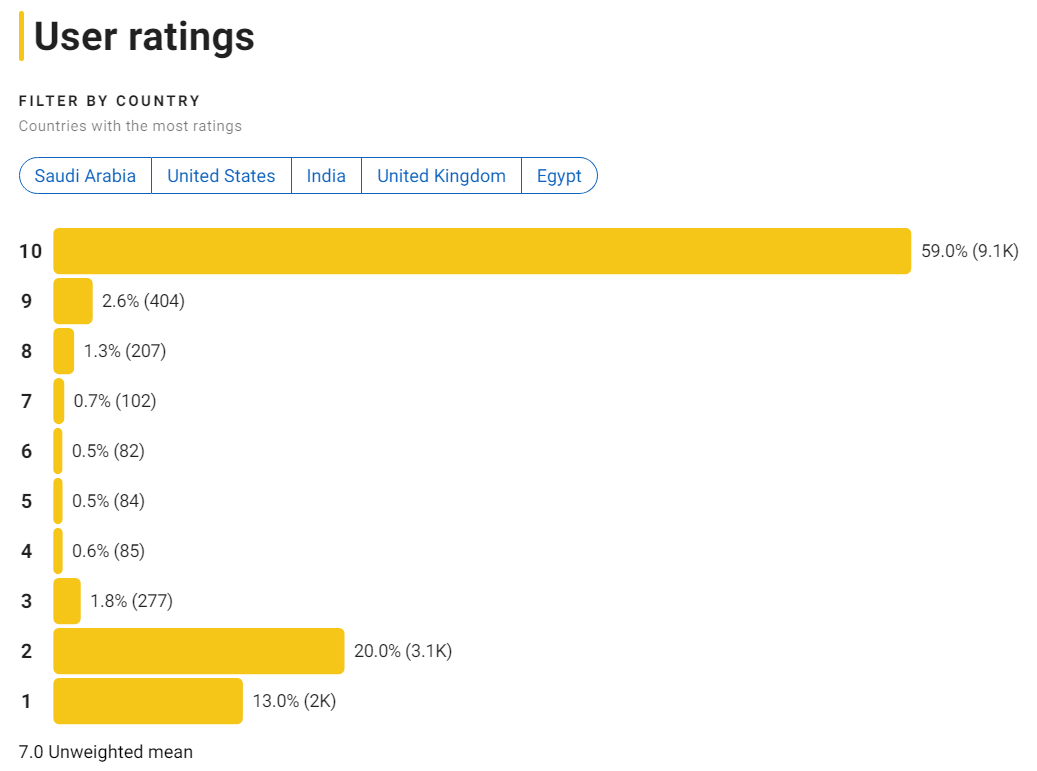Select the rating 3 bar
The image size is (1037, 771).
coord(67,601)
